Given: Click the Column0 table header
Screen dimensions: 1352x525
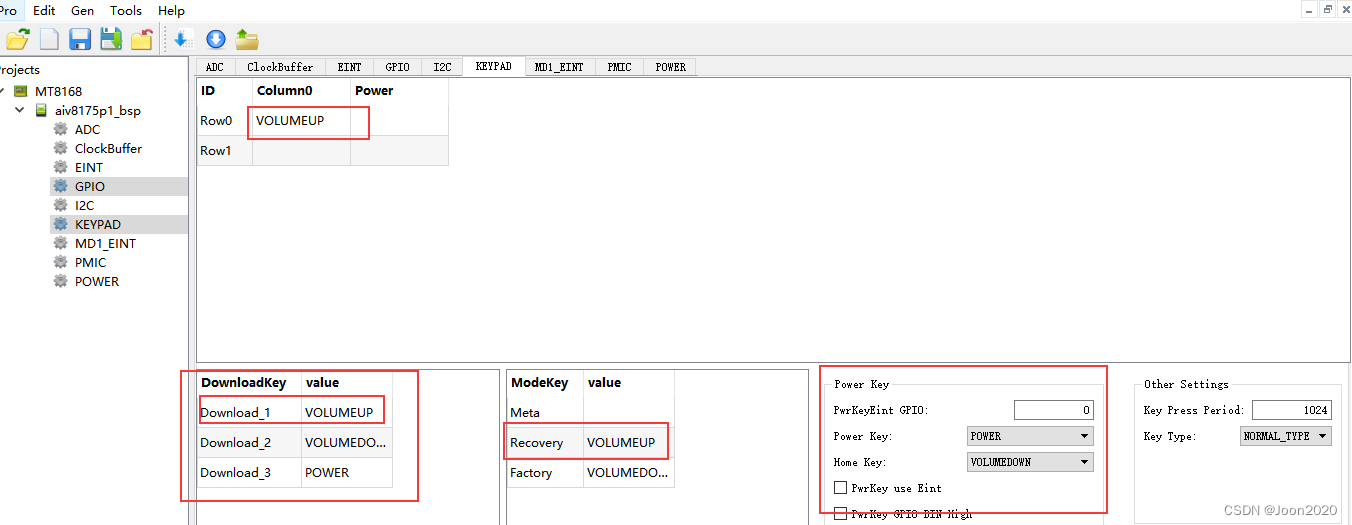Looking at the screenshot, I should [x=301, y=90].
